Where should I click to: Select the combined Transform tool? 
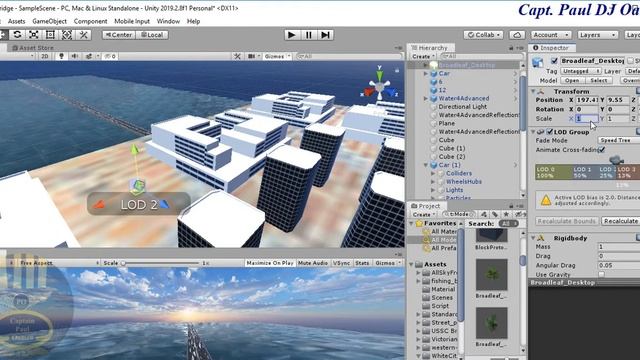coord(67,35)
